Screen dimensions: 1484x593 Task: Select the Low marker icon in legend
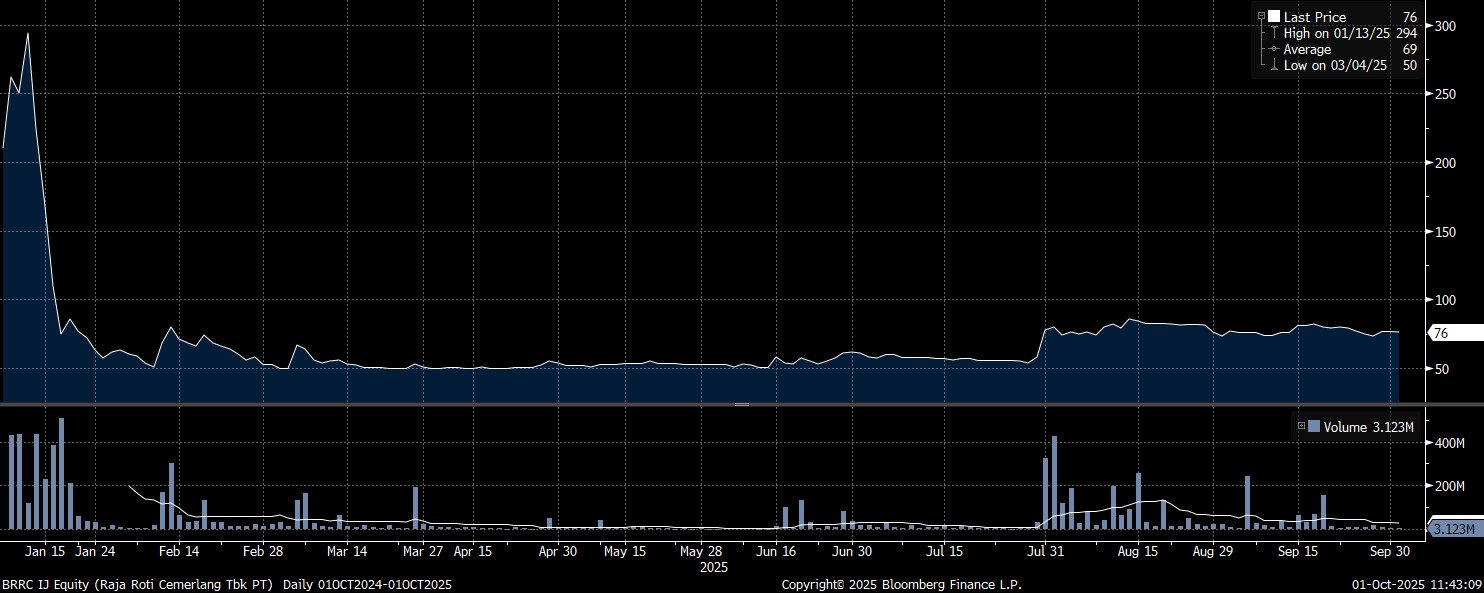tap(1273, 65)
